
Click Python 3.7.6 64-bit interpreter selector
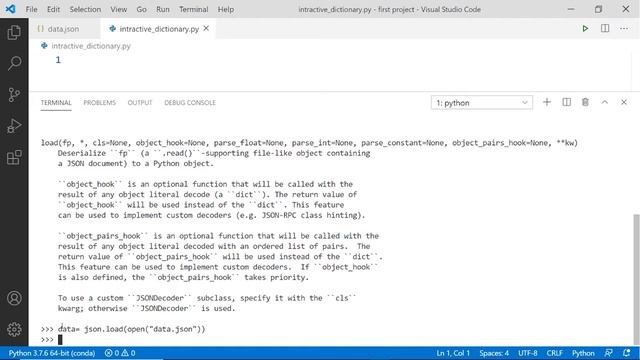click(x=52, y=353)
